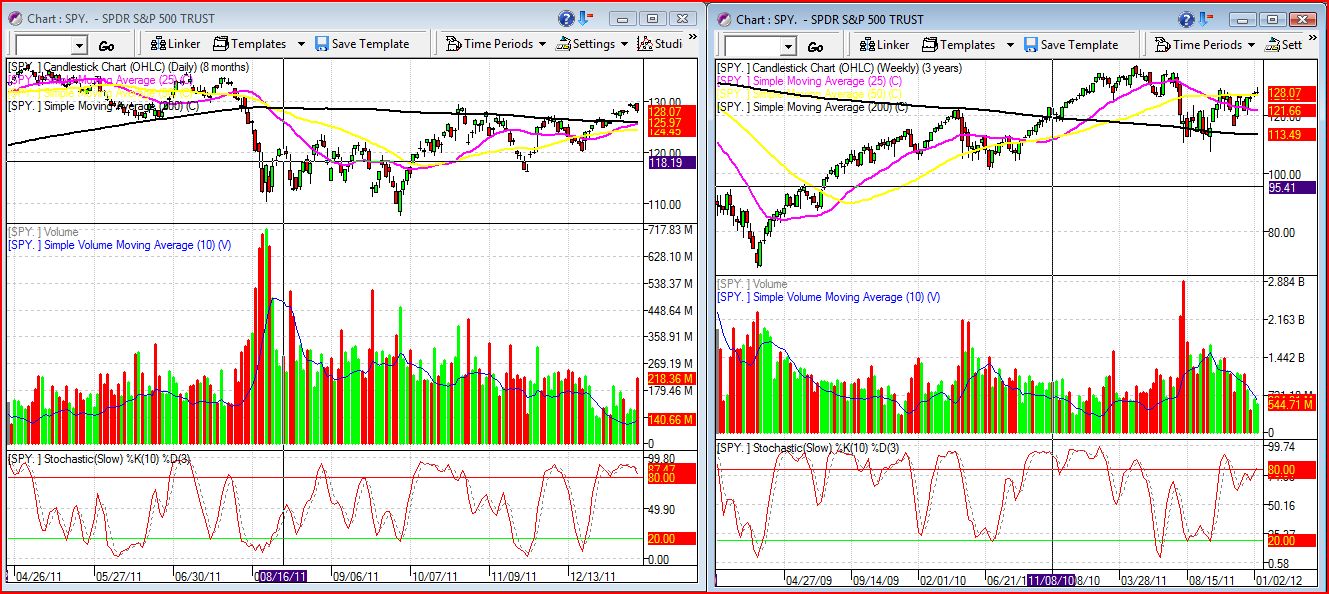Open Linker in the right chart toolbar

[x=884, y=45]
